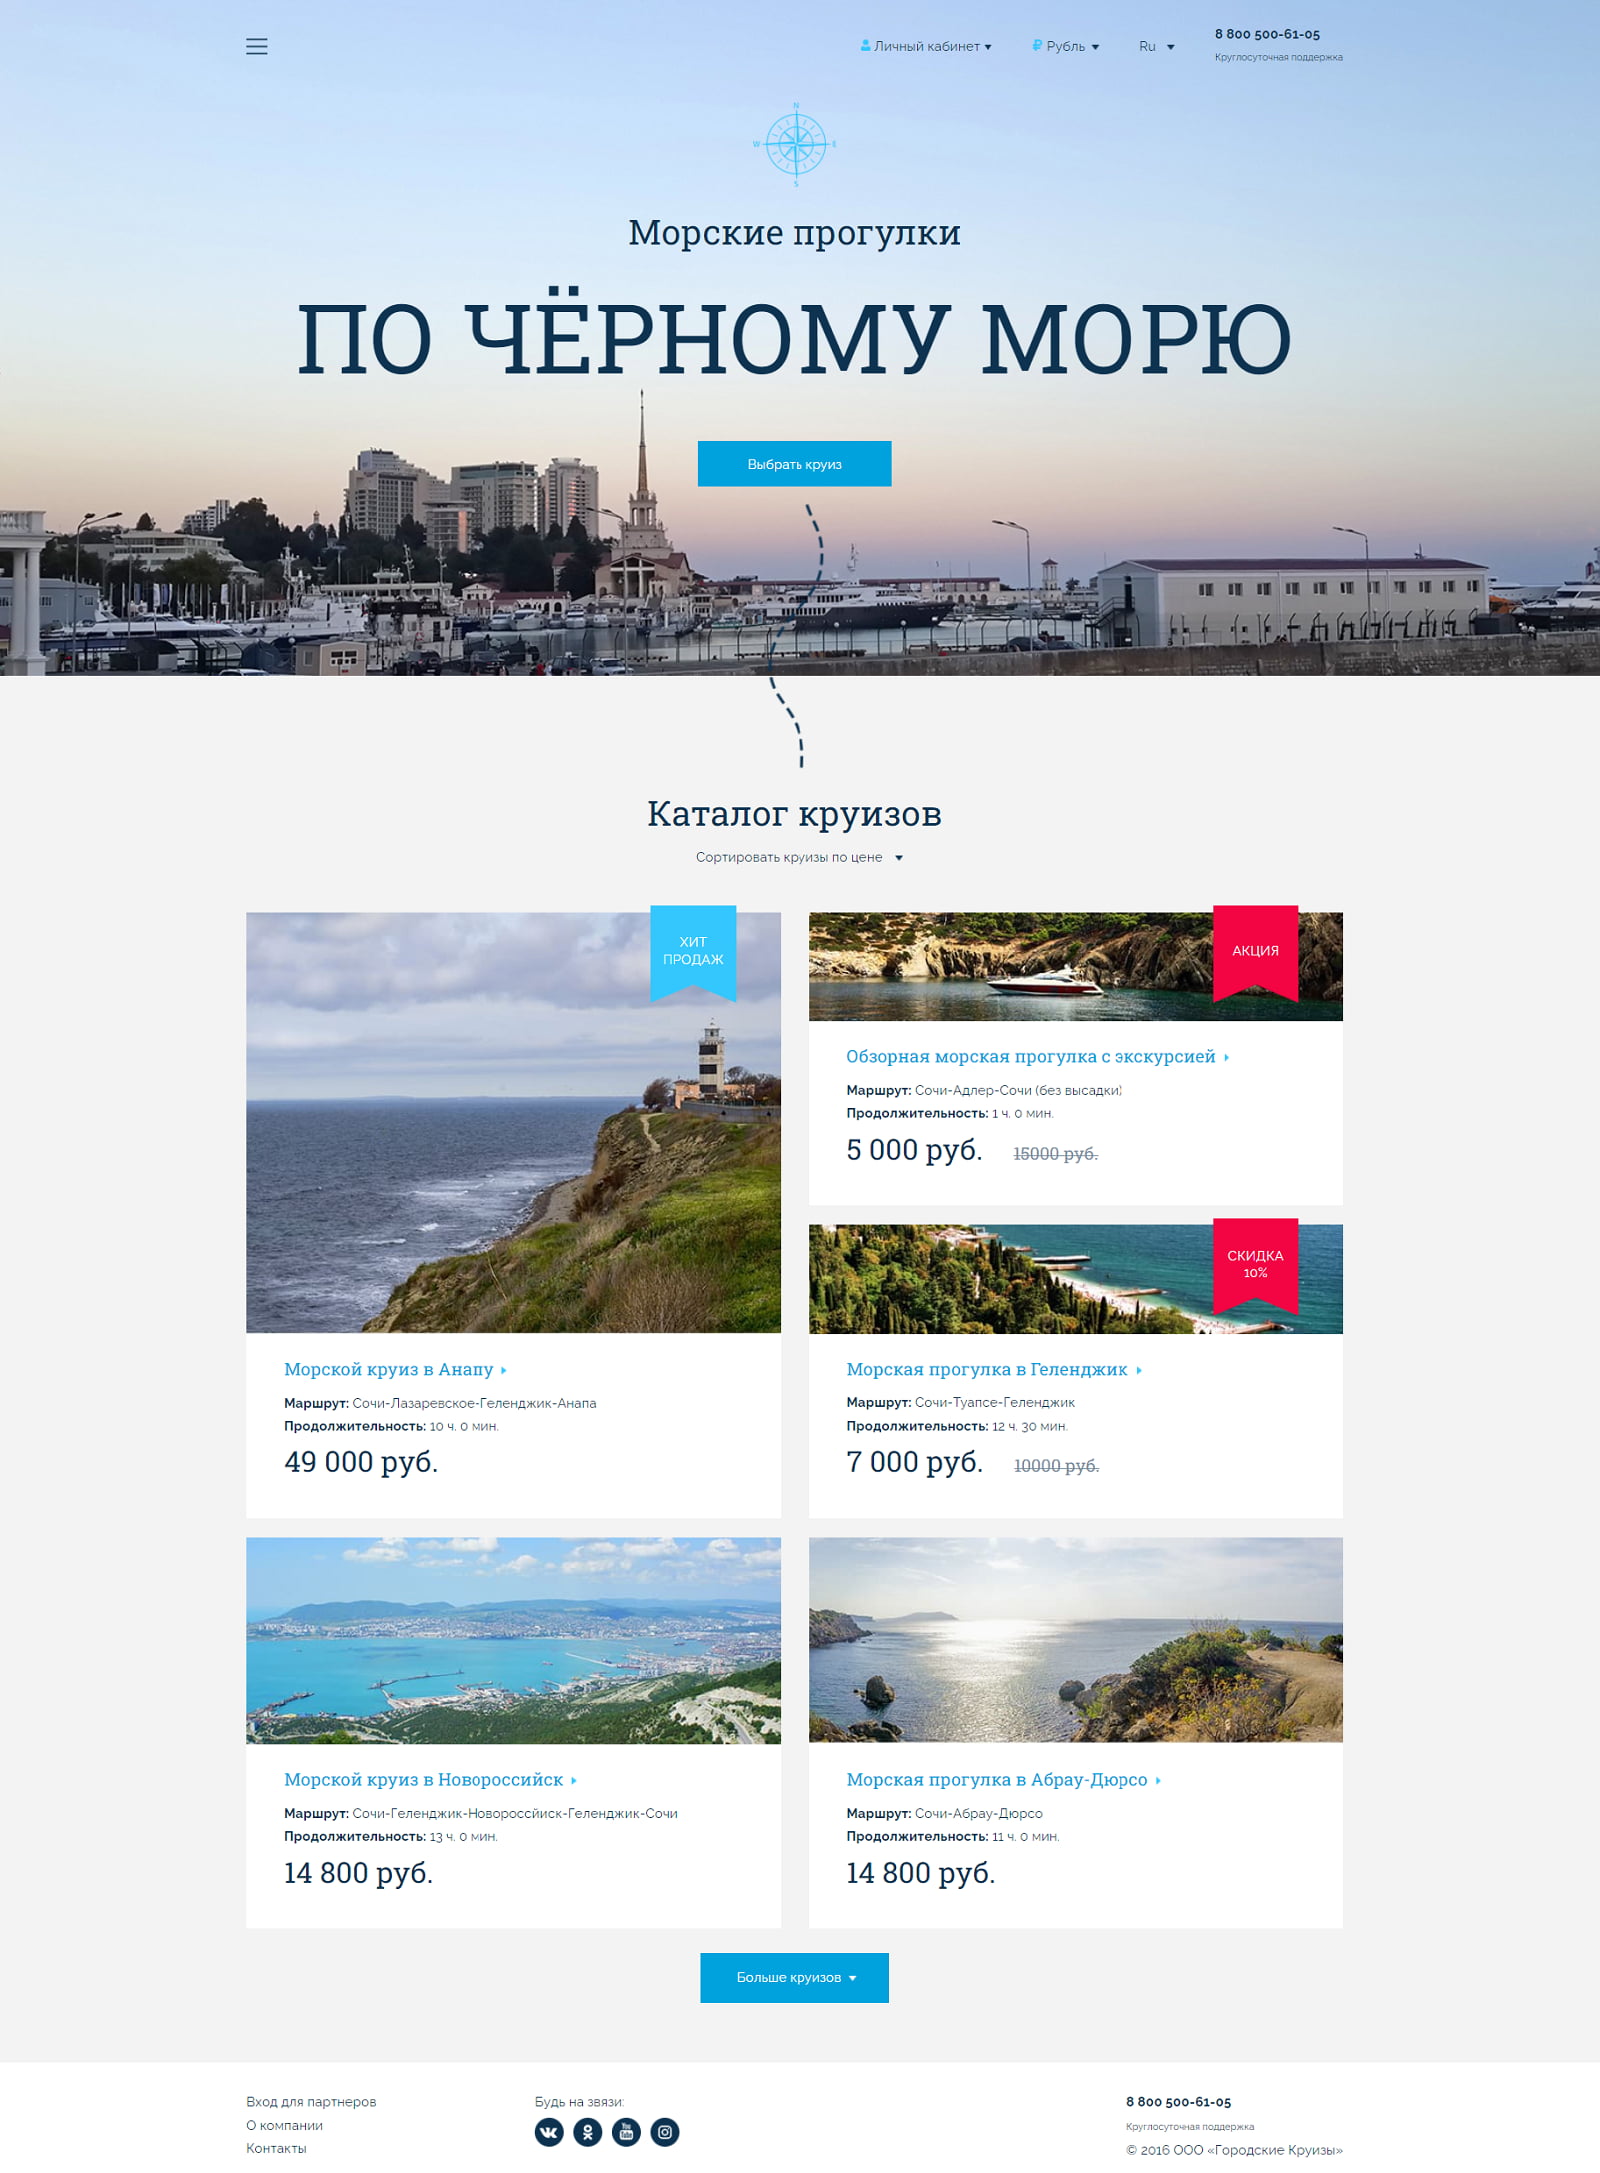Open the О компании footer link
Viewport: 1600px width, 2173px height.
(284, 2125)
